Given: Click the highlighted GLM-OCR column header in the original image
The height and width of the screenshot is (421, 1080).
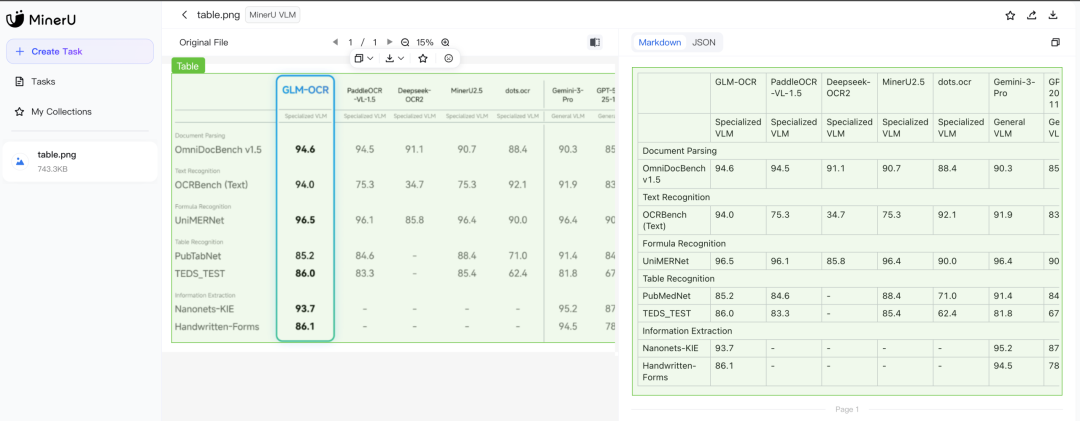Looking at the screenshot, I should 305,90.
